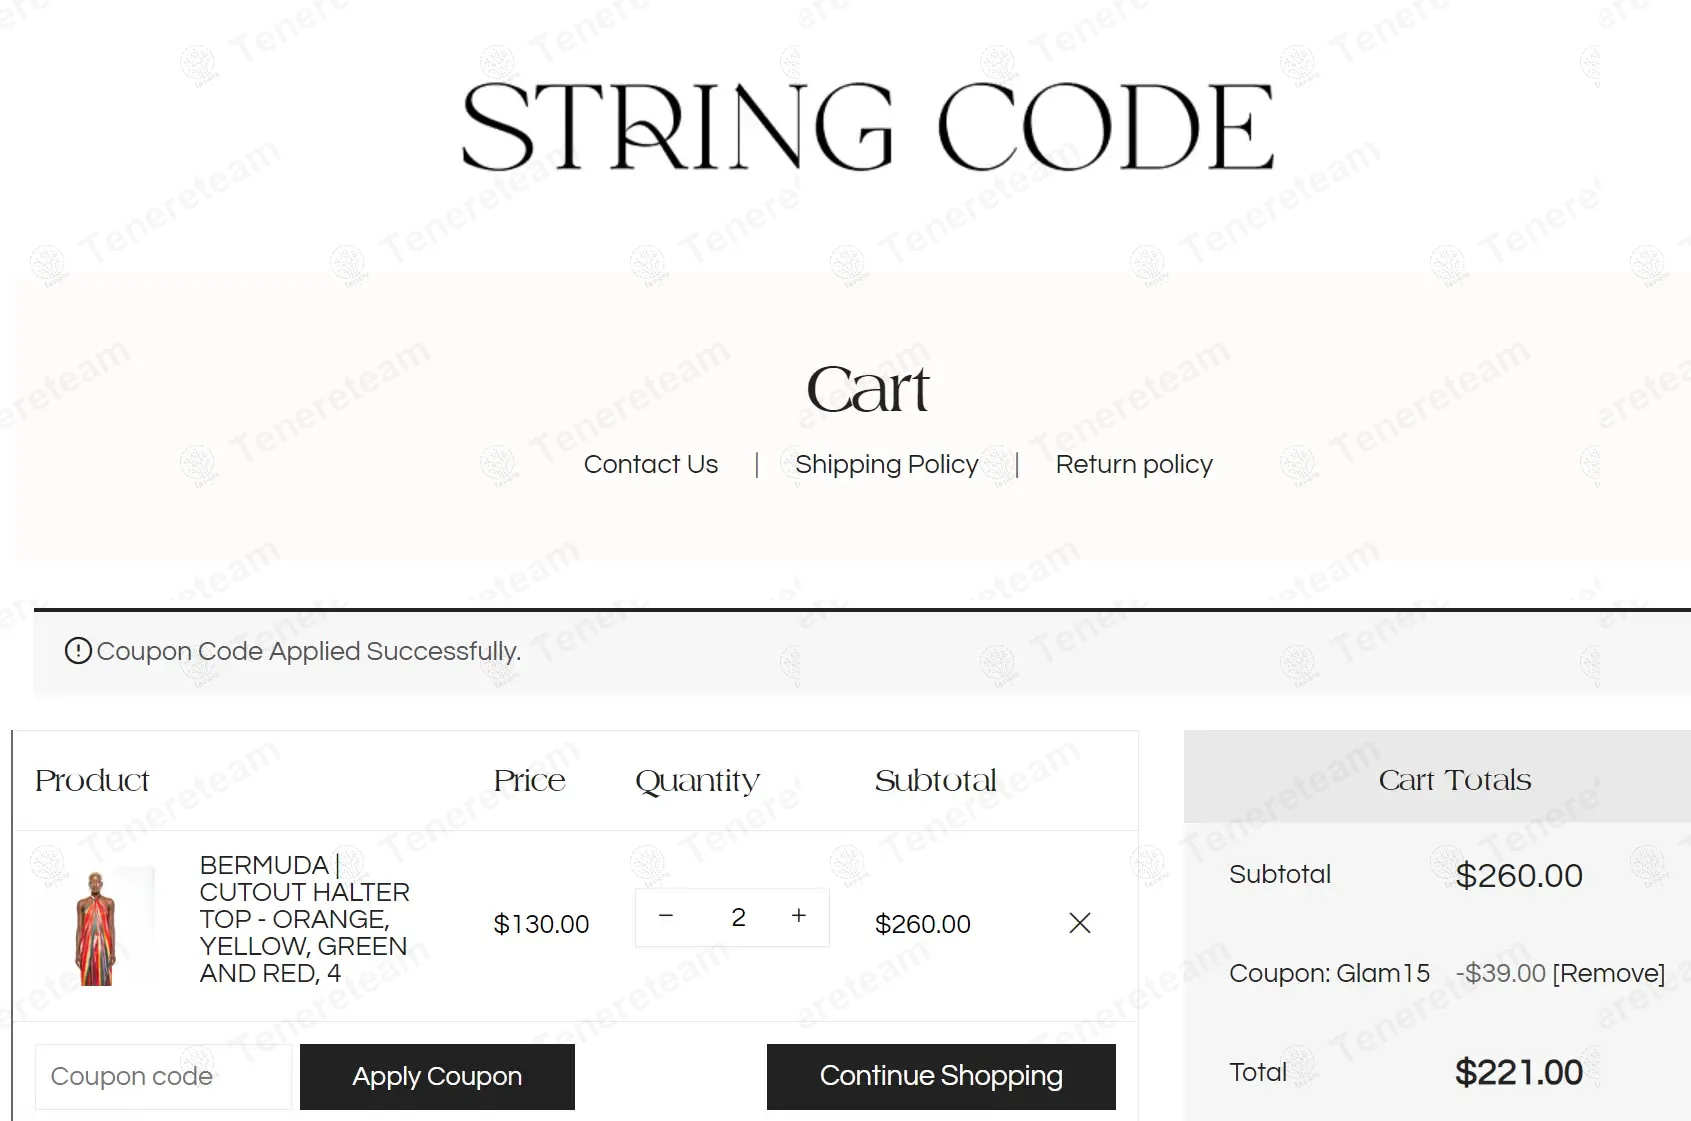Click the Coupon Code Applied Successfully message
This screenshot has width=1691, height=1121.
(x=308, y=651)
